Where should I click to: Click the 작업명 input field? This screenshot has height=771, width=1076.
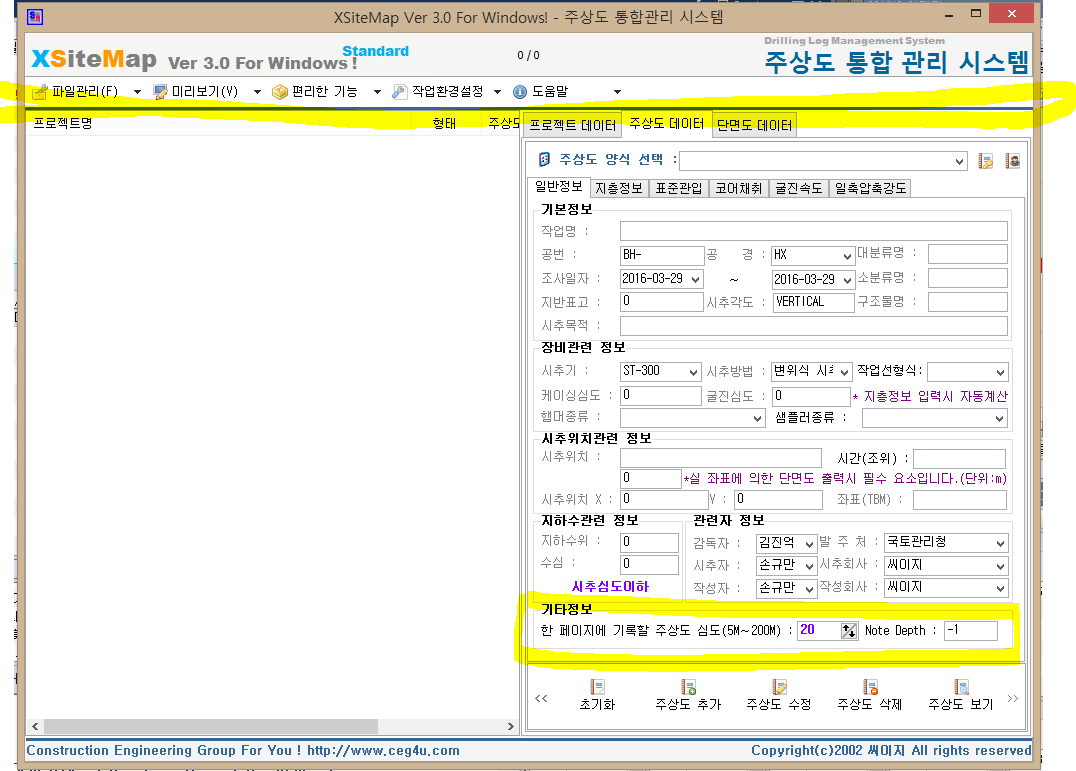pos(813,231)
